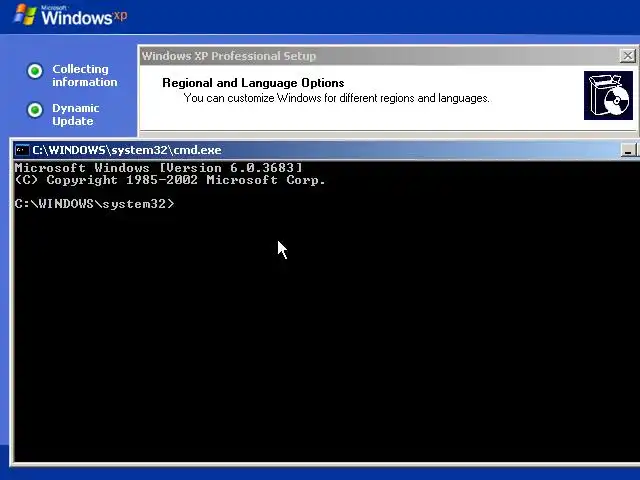Click the cmd.exe title bar system icon
640x480 pixels.
click(22, 150)
